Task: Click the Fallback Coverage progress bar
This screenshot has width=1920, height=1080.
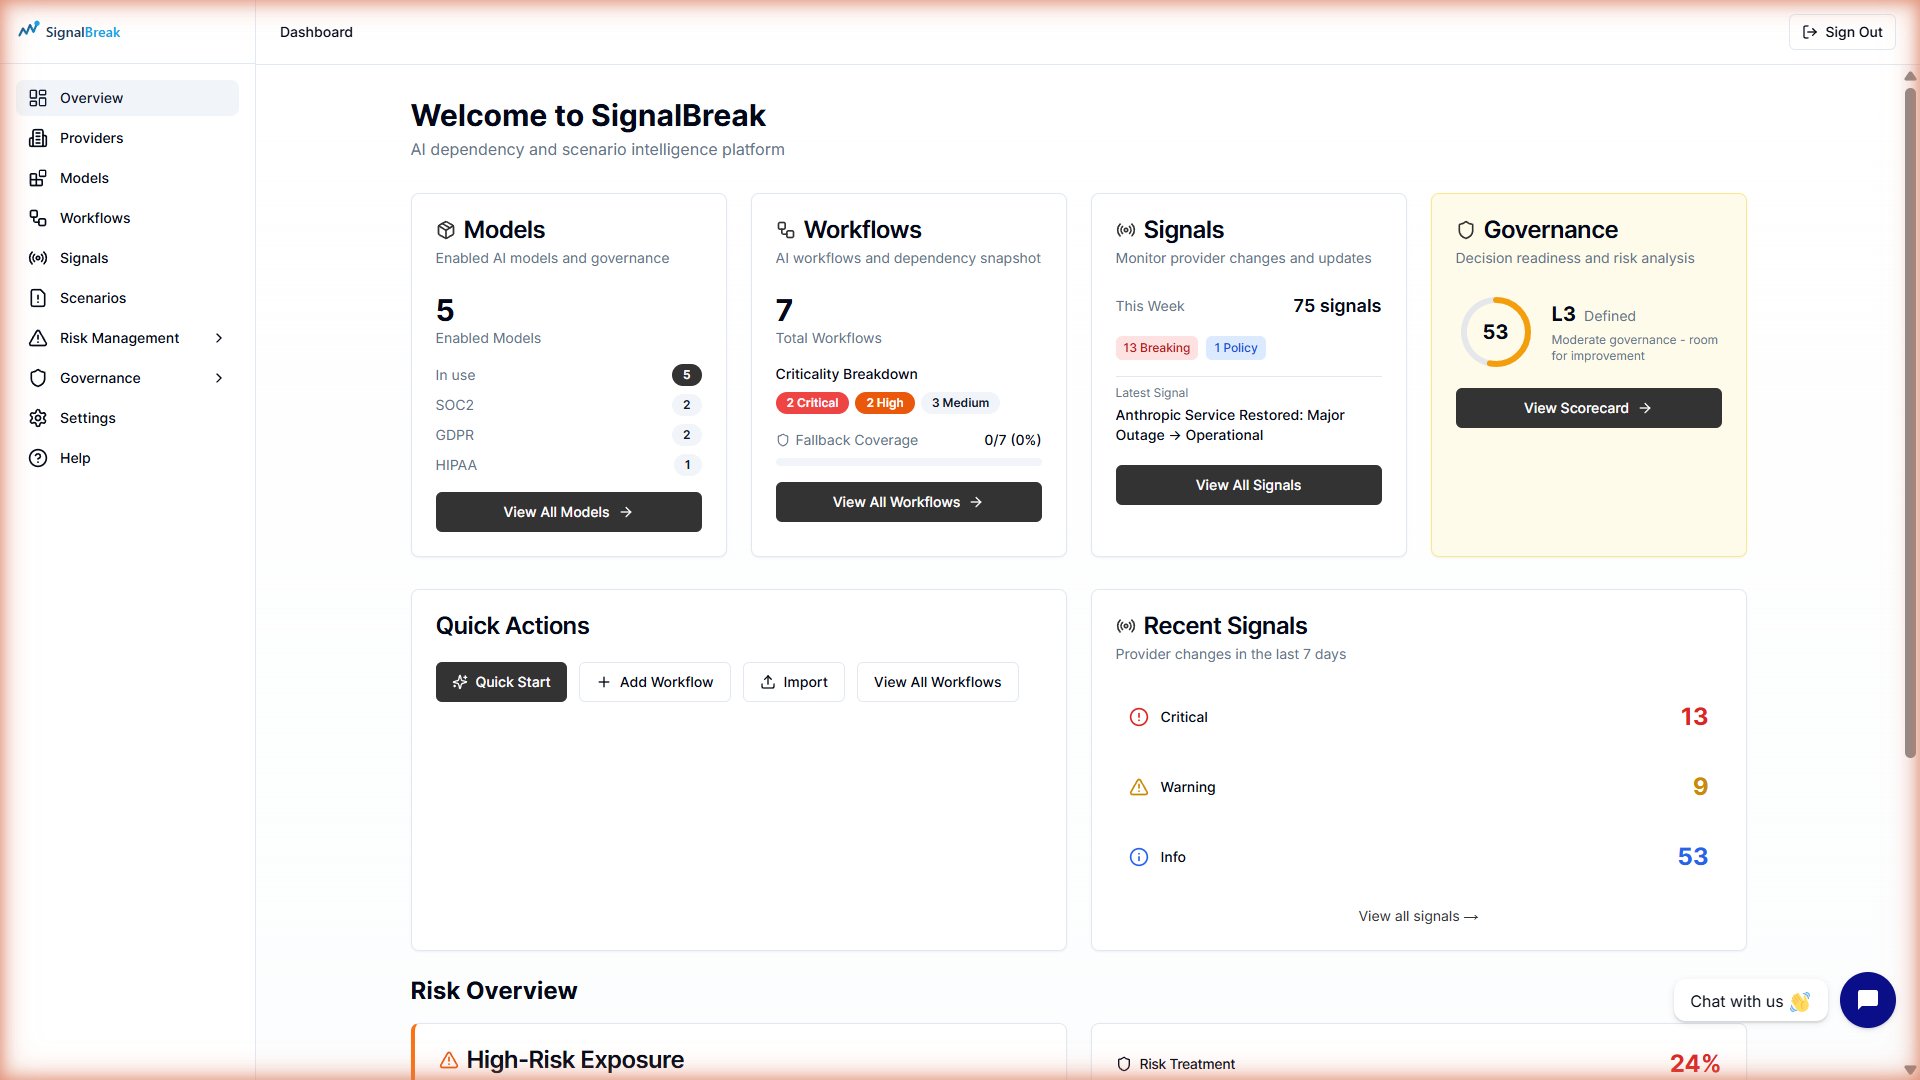Action: 908,462
